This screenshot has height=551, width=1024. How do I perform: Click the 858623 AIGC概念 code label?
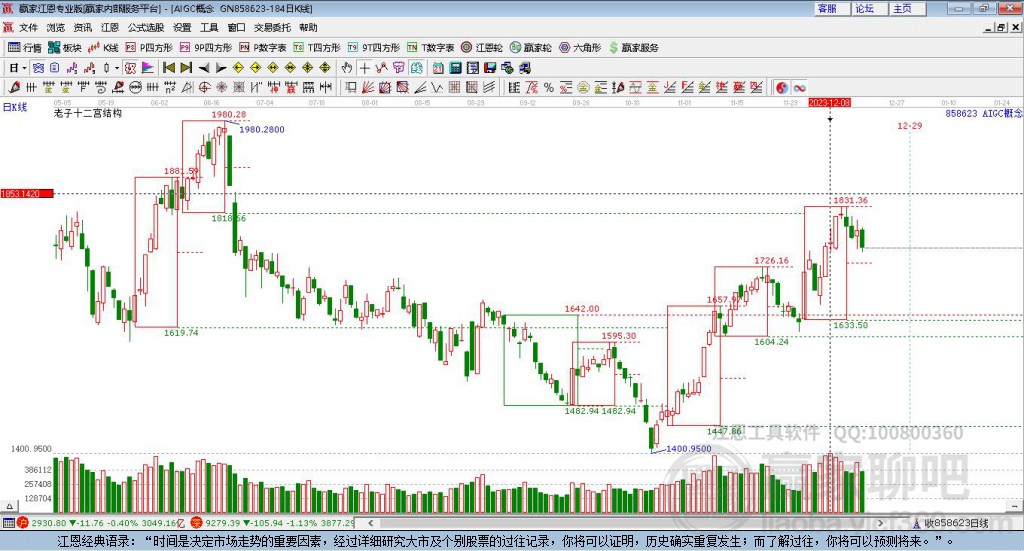pyautogui.click(x=984, y=113)
